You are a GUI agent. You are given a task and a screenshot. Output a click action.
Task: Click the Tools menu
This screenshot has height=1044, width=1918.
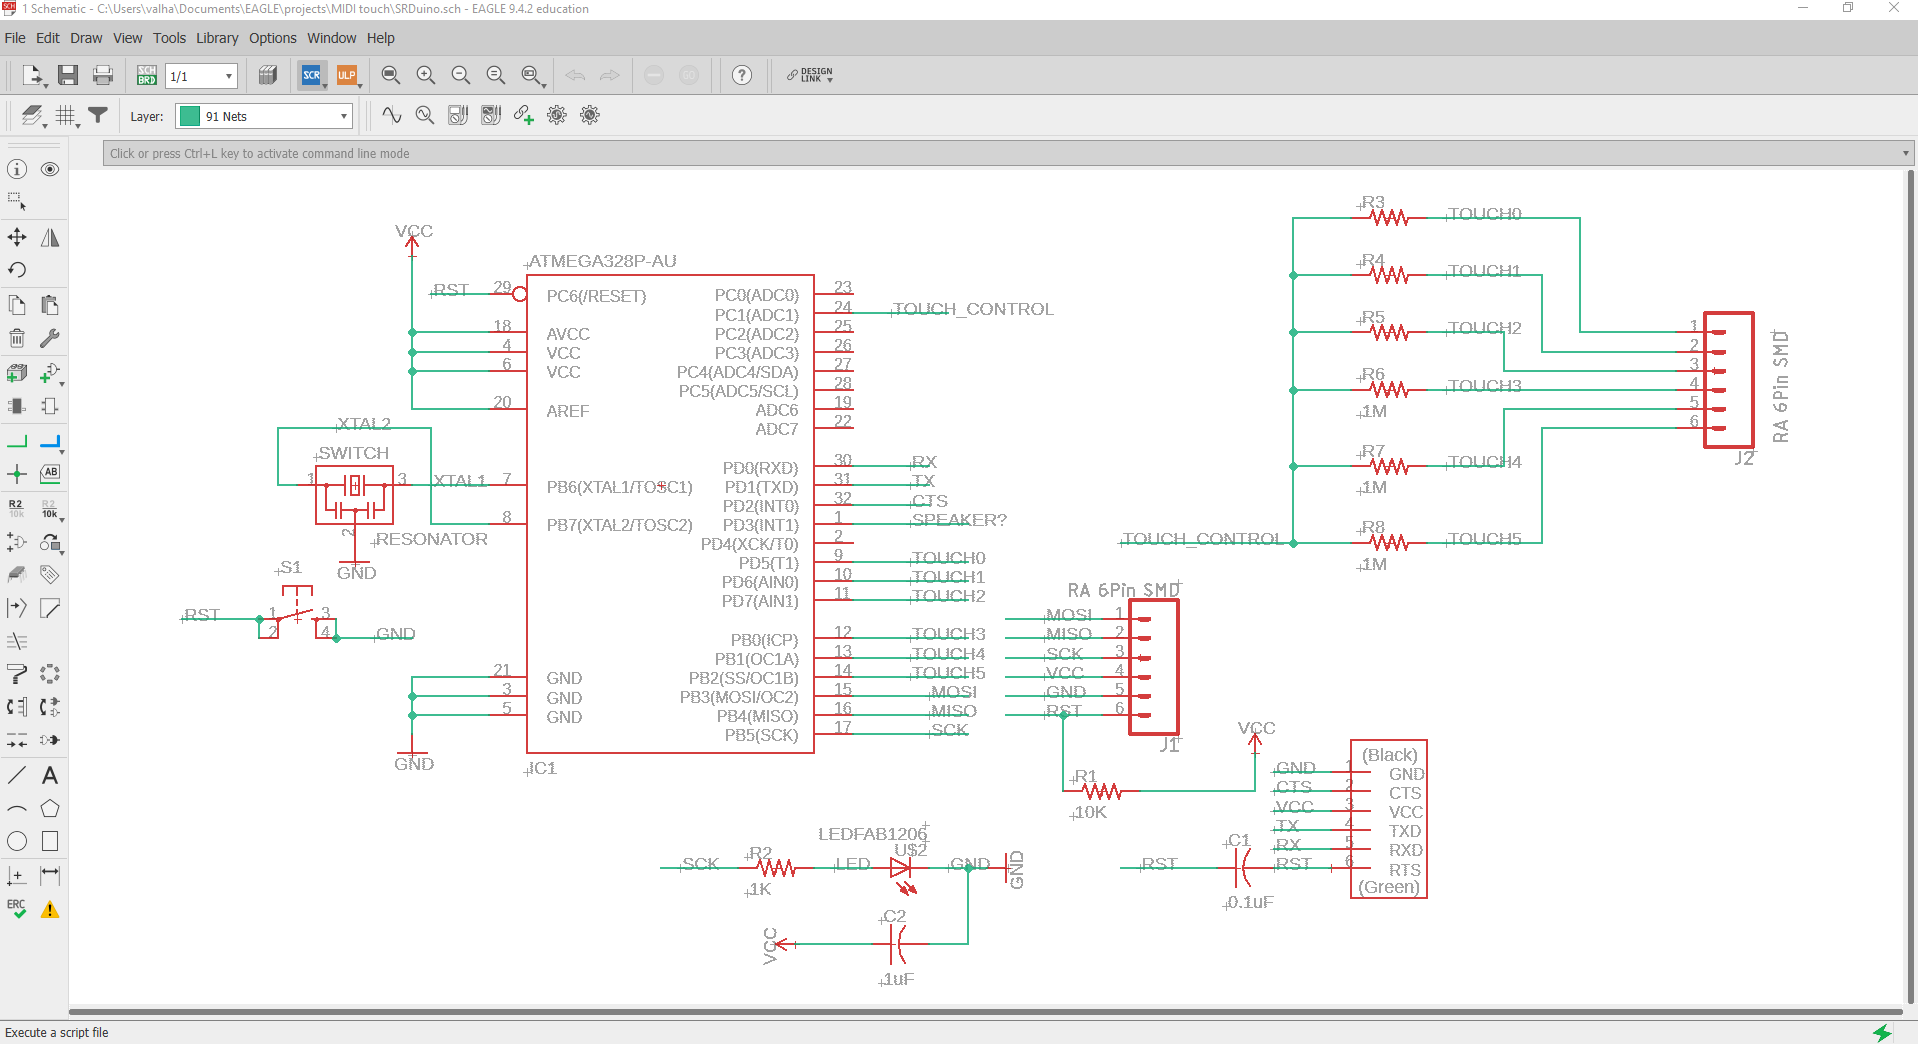169,38
